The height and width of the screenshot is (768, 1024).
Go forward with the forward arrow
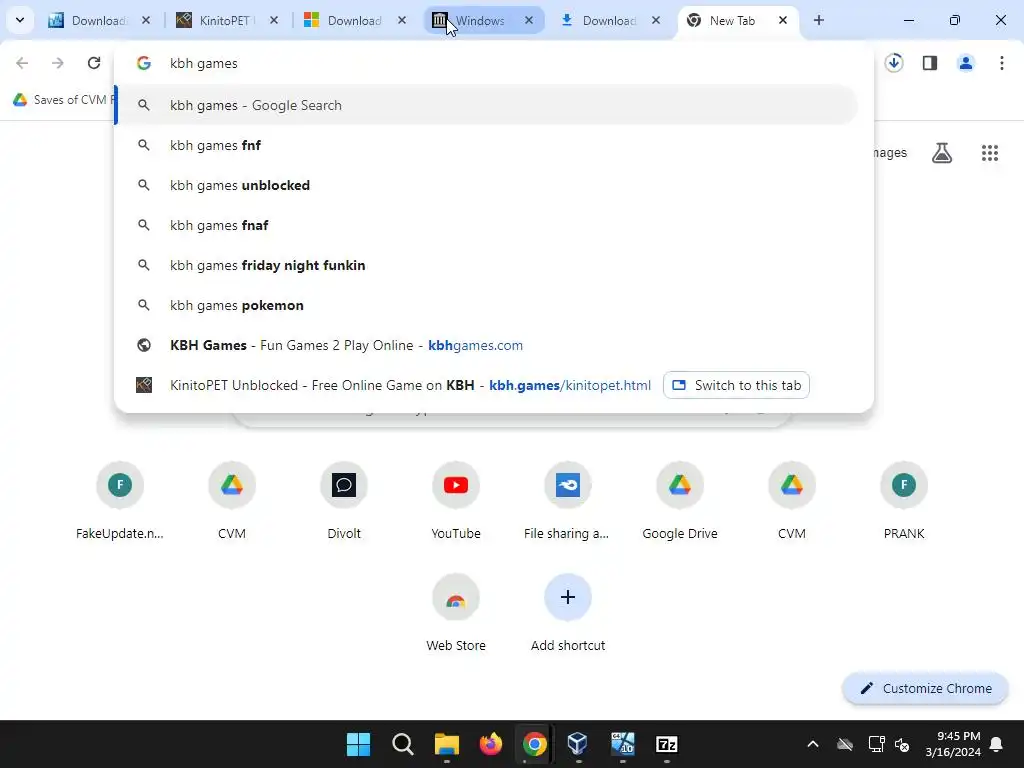[x=58, y=63]
